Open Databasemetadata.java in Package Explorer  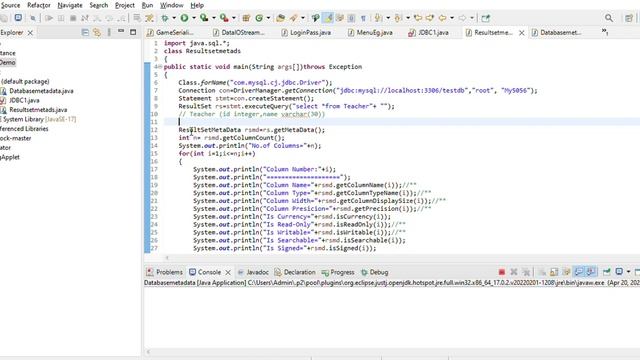(x=41, y=91)
